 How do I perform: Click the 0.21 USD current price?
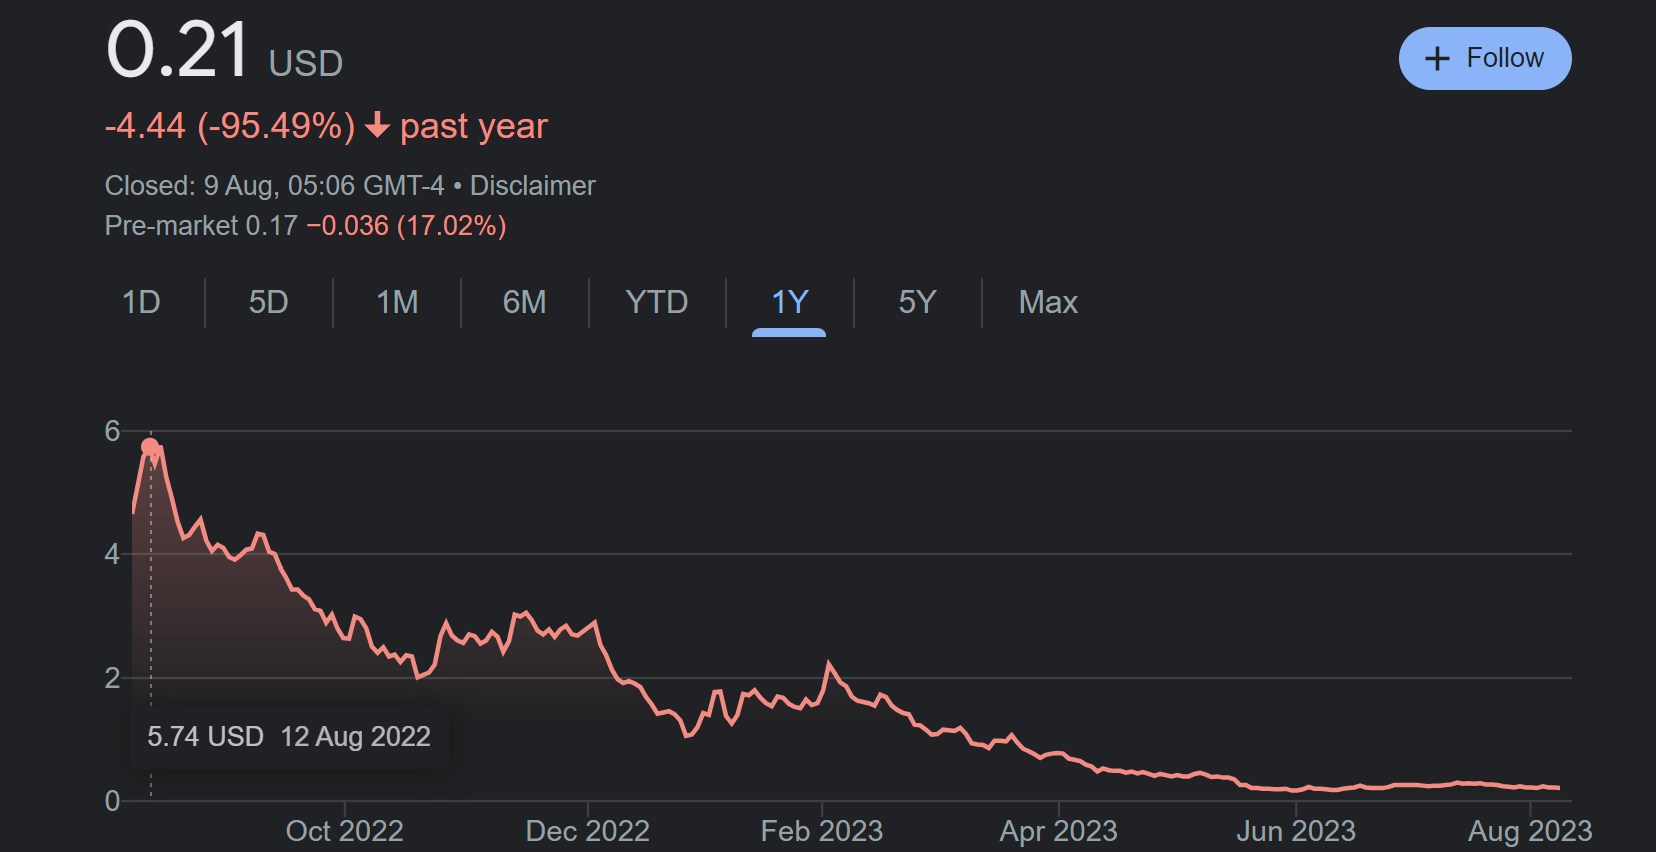click(179, 50)
